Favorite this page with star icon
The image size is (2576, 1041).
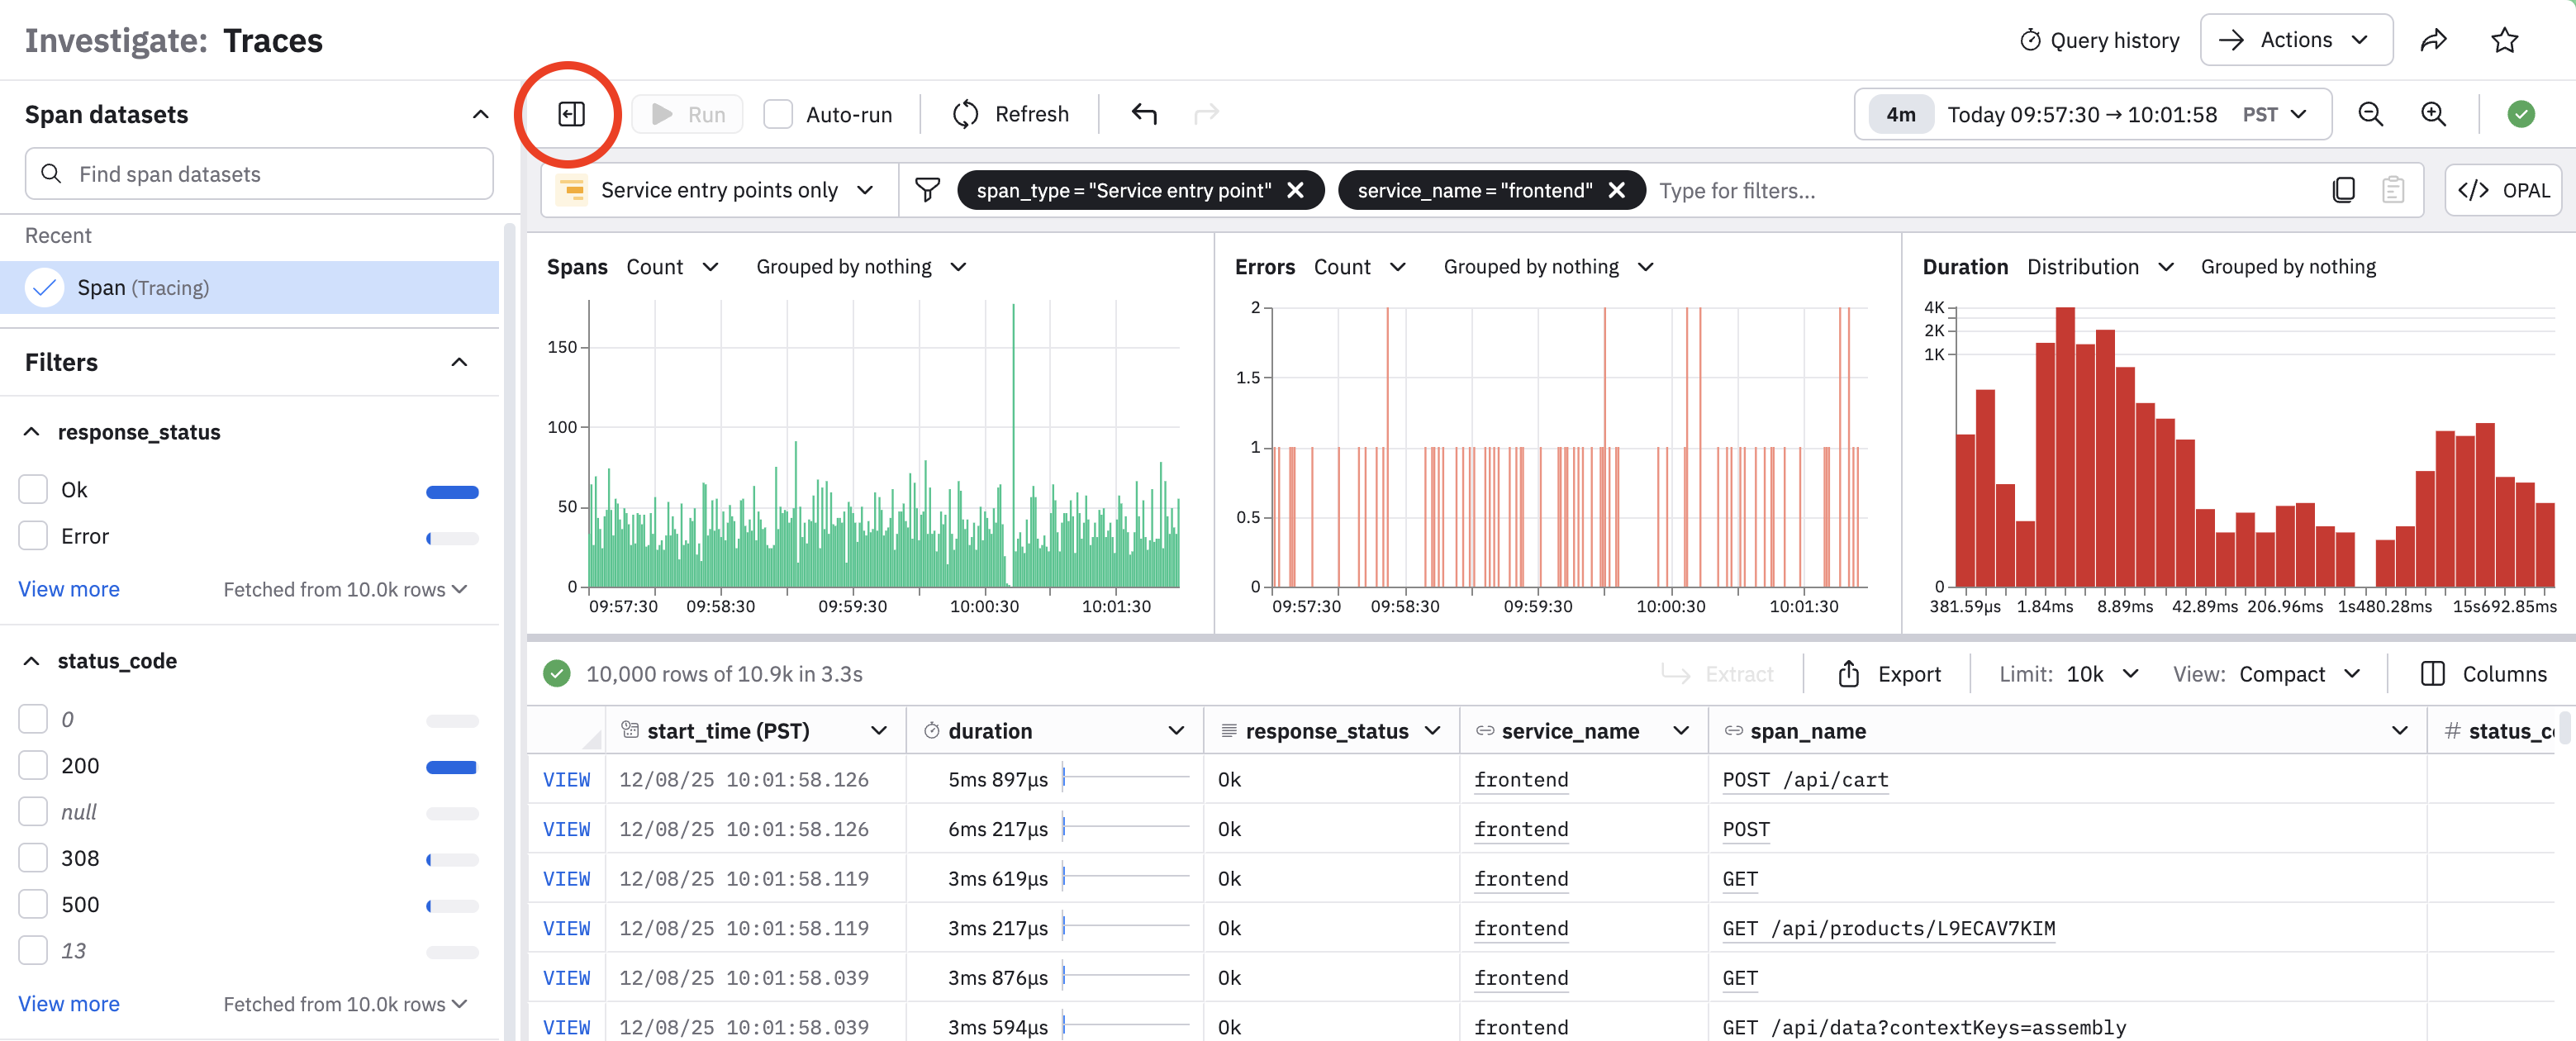point(2504,40)
